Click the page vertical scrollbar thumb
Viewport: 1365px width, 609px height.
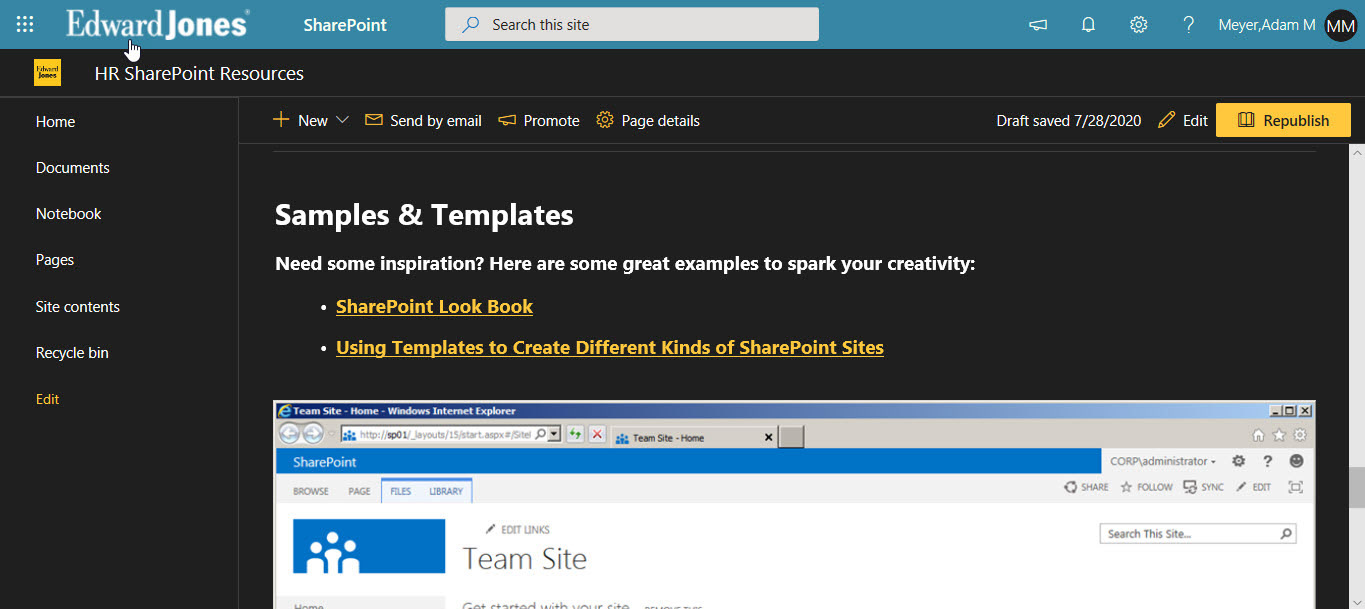point(1357,488)
